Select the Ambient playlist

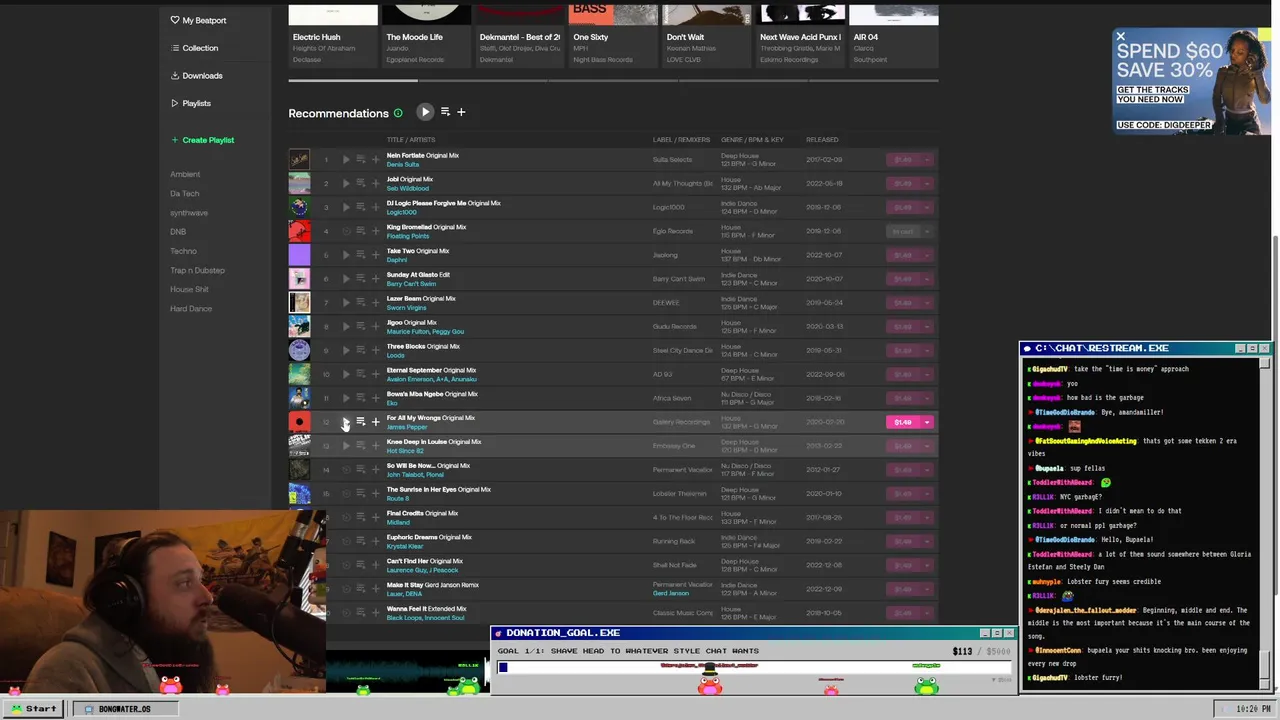point(185,174)
